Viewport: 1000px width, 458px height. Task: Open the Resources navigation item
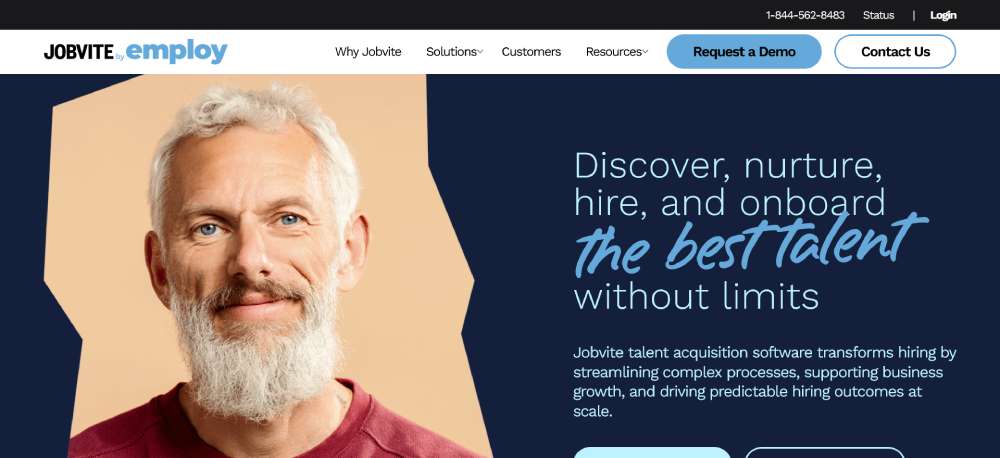click(614, 52)
